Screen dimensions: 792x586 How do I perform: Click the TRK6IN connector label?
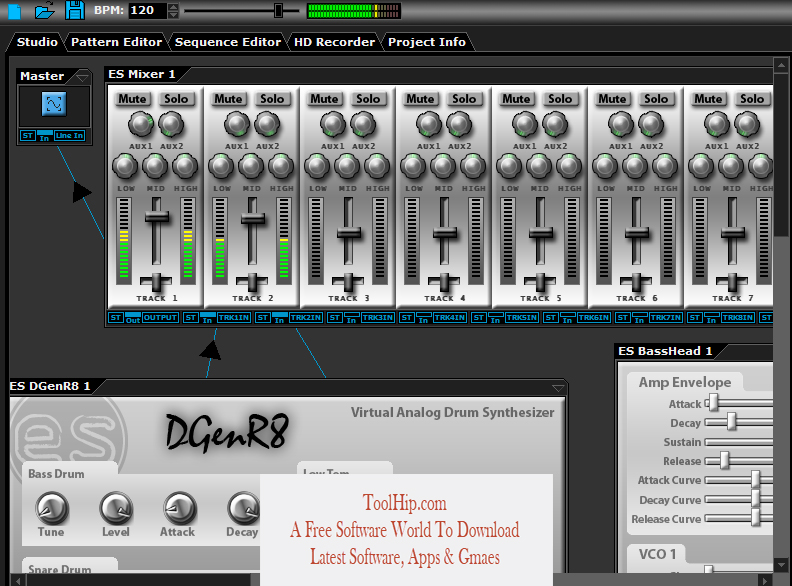593,317
